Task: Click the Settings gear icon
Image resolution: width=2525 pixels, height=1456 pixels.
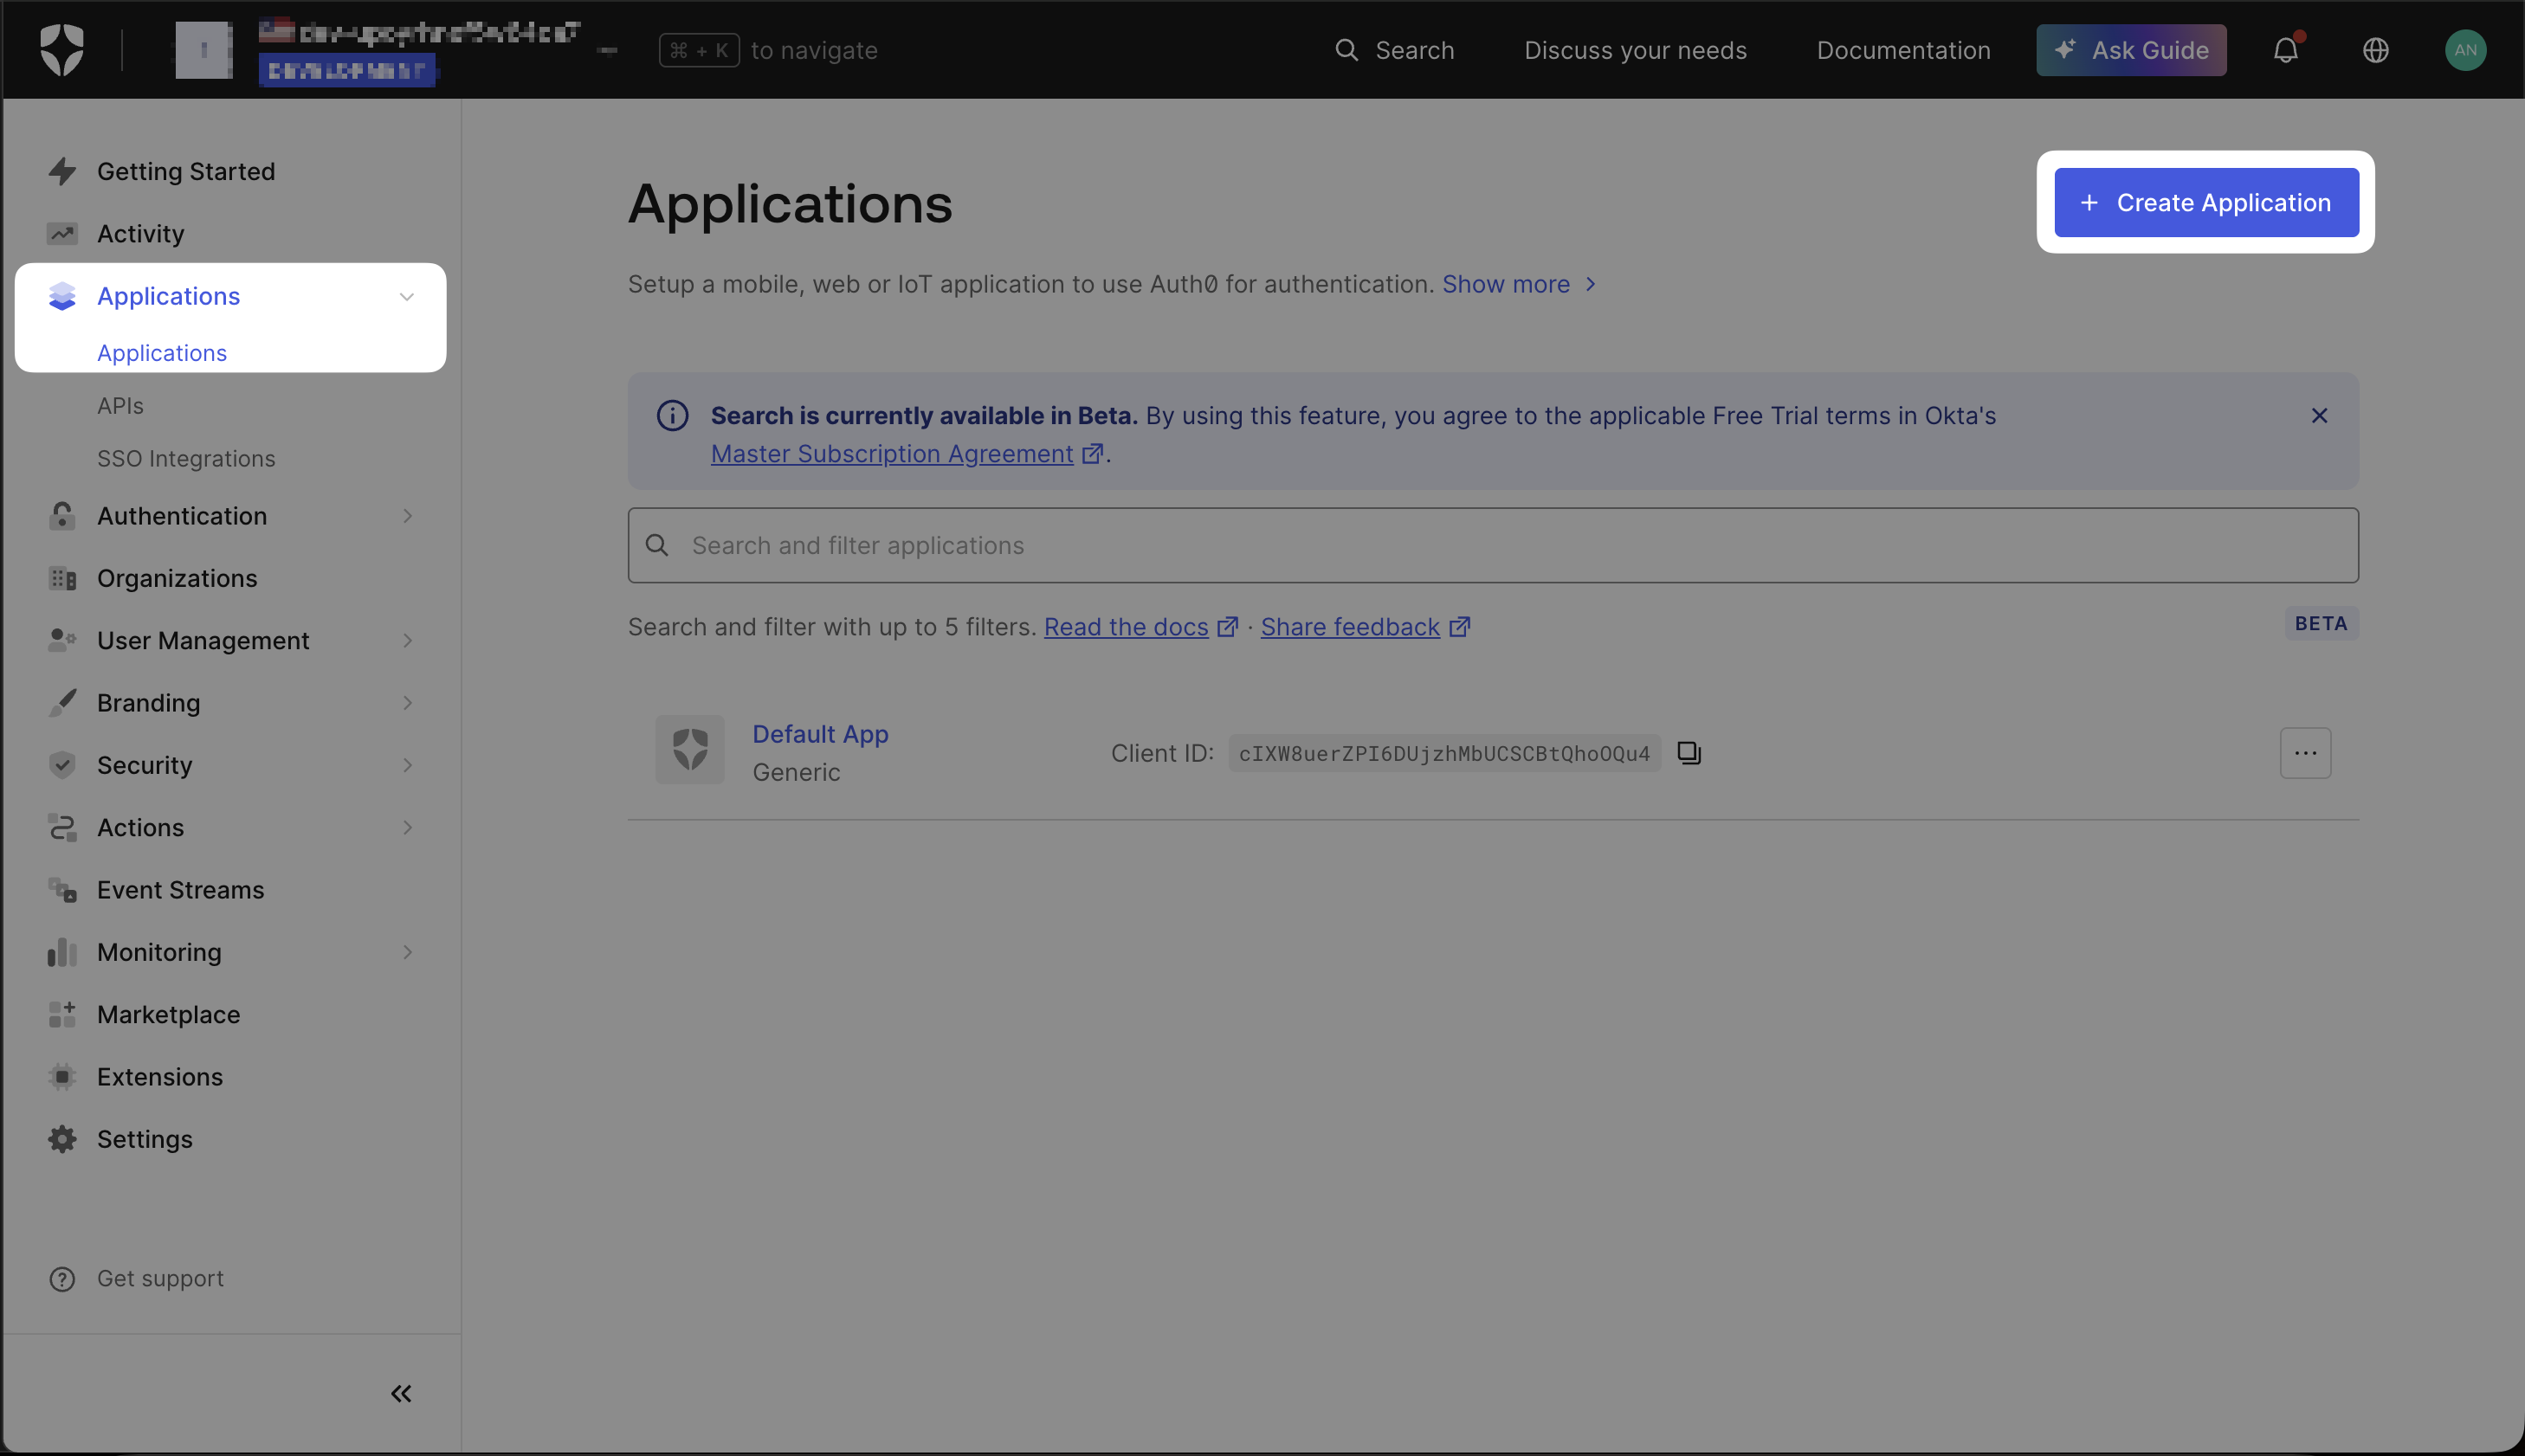Action: coord(62,1139)
